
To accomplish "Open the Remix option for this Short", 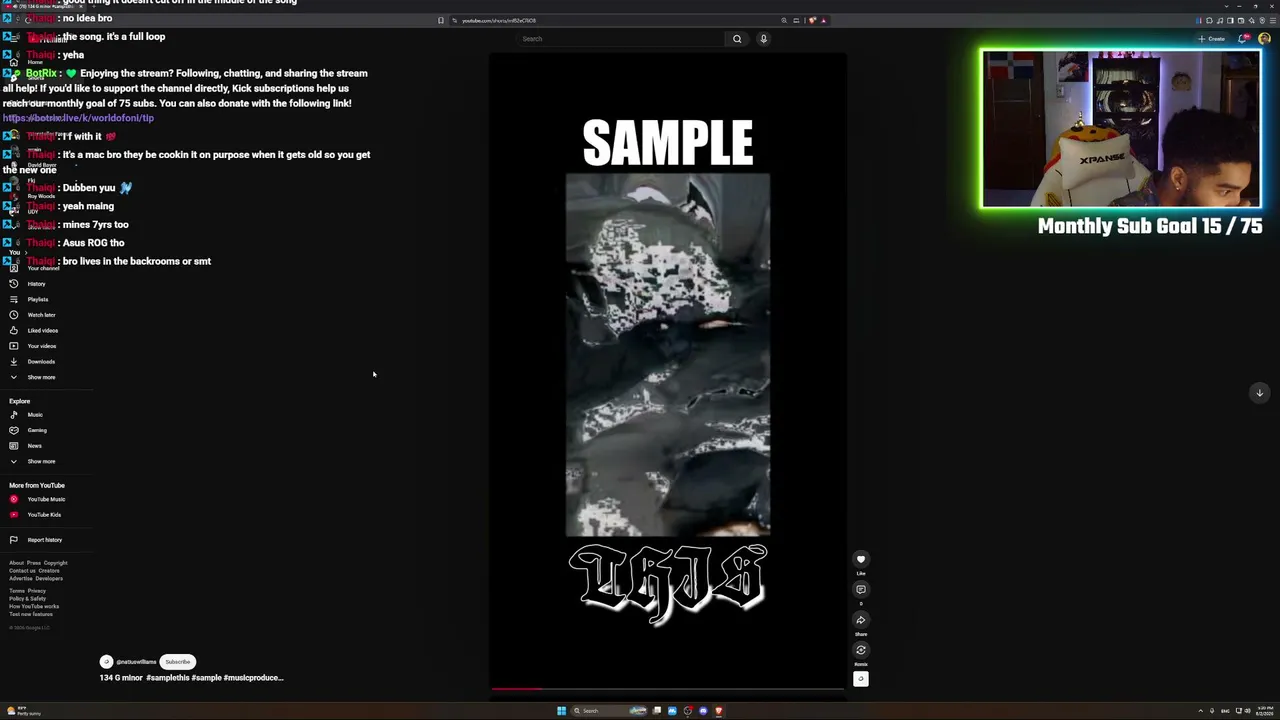I will coord(860,650).
